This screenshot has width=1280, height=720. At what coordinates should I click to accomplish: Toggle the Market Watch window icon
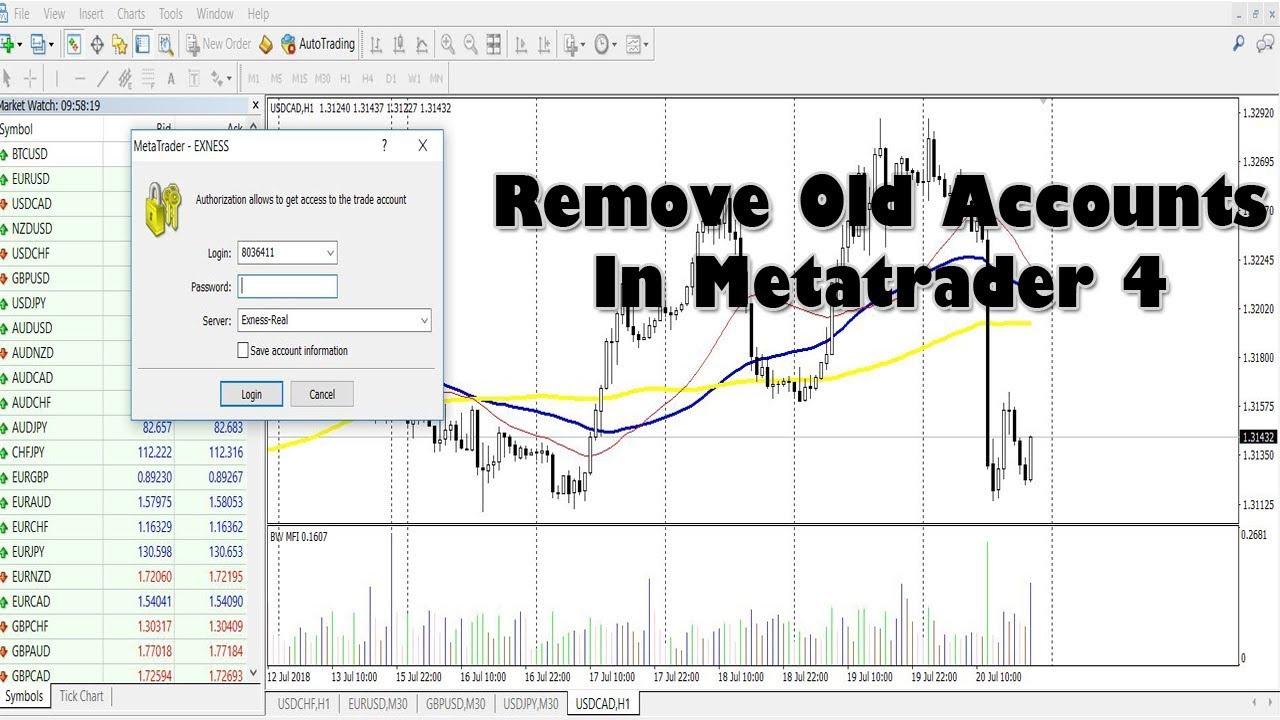(x=74, y=44)
